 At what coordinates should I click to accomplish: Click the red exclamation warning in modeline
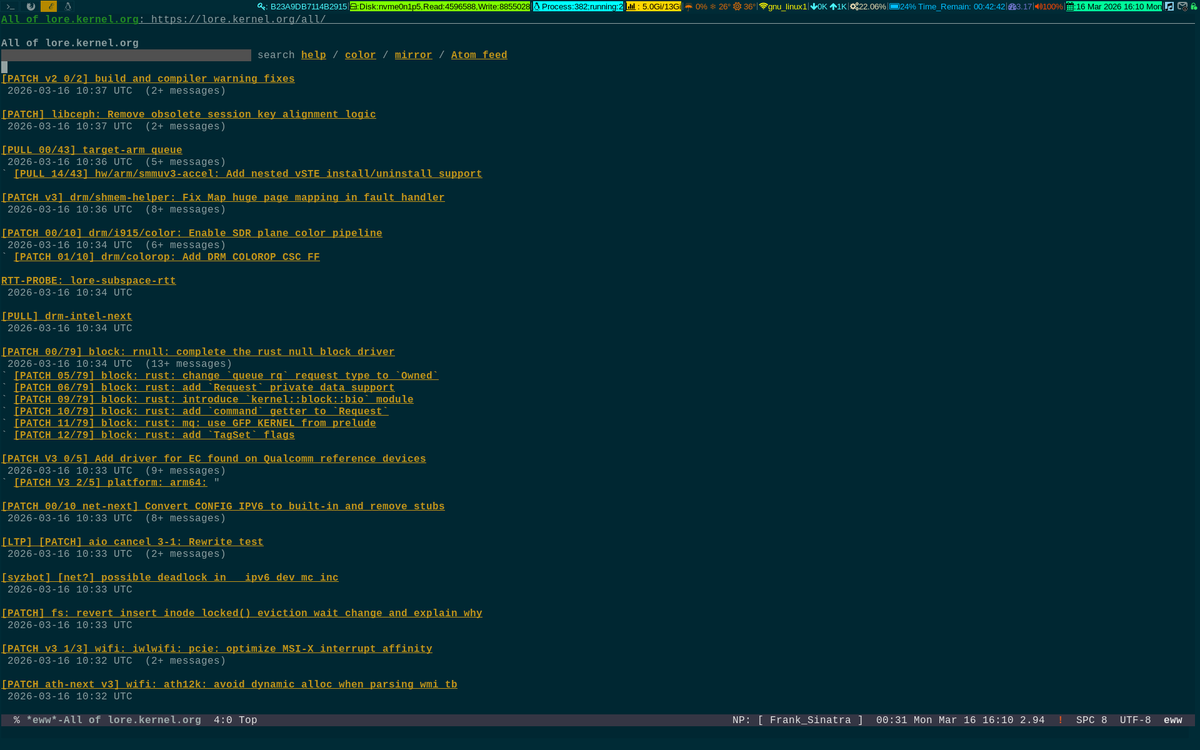(1060, 720)
